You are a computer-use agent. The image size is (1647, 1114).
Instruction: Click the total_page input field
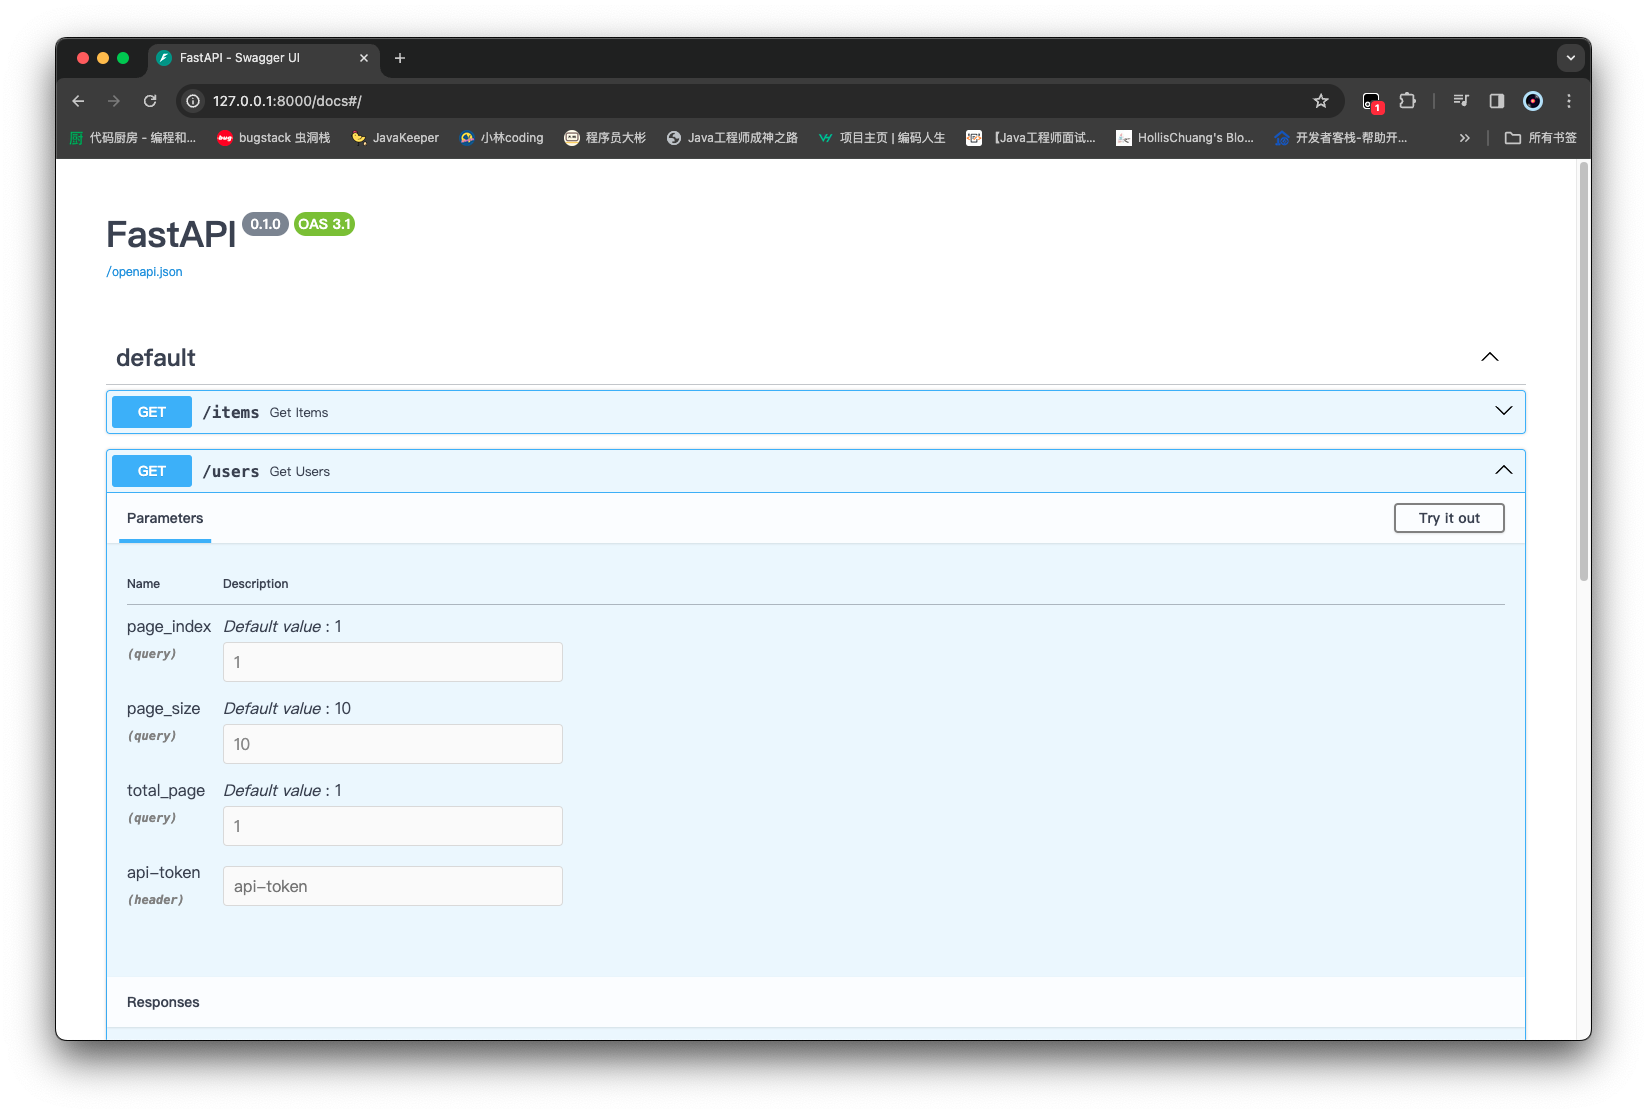pos(393,826)
